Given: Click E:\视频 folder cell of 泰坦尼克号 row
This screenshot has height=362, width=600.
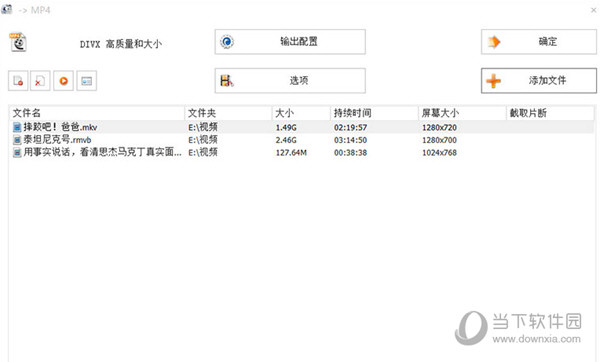Looking at the screenshot, I should (203, 140).
